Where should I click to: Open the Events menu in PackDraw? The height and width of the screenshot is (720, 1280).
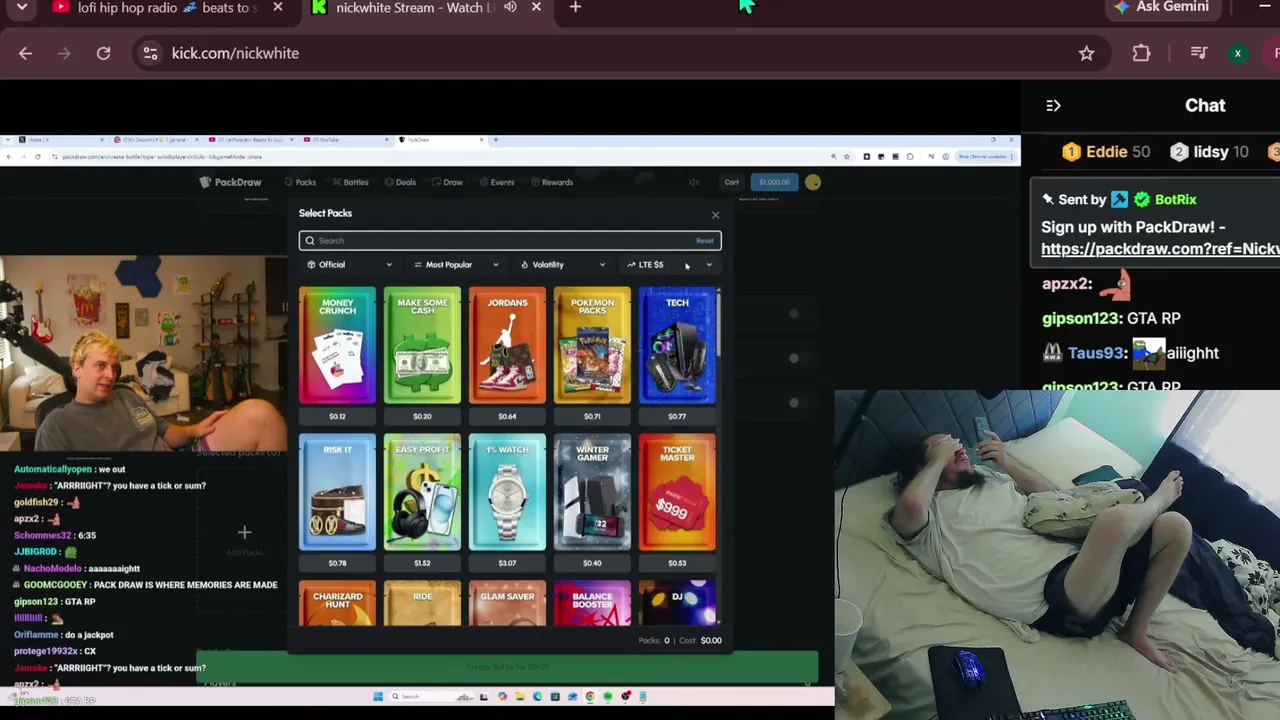tap(497, 182)
